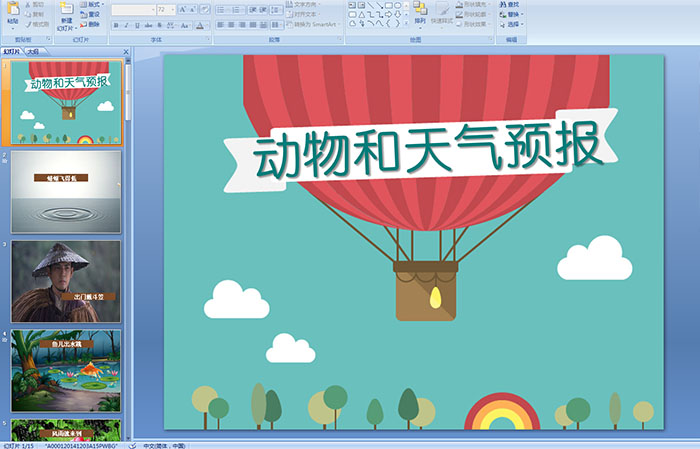
Task: Open the Font dialog launcher
Action: pyautogui.click(x=208, y=39)
